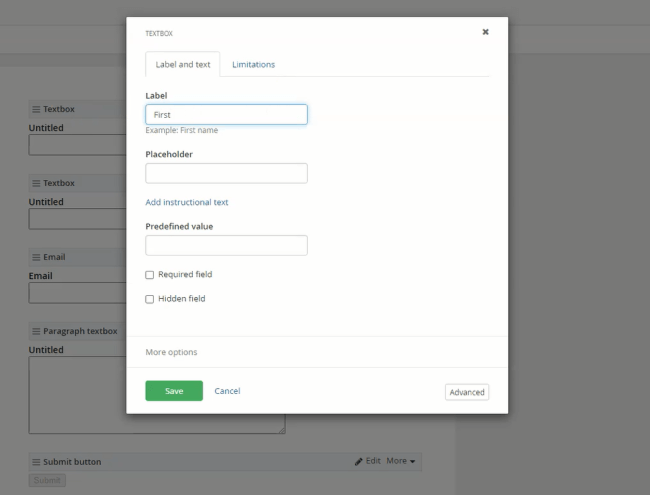Click the Label input containing First

click(x=226, y=114)
